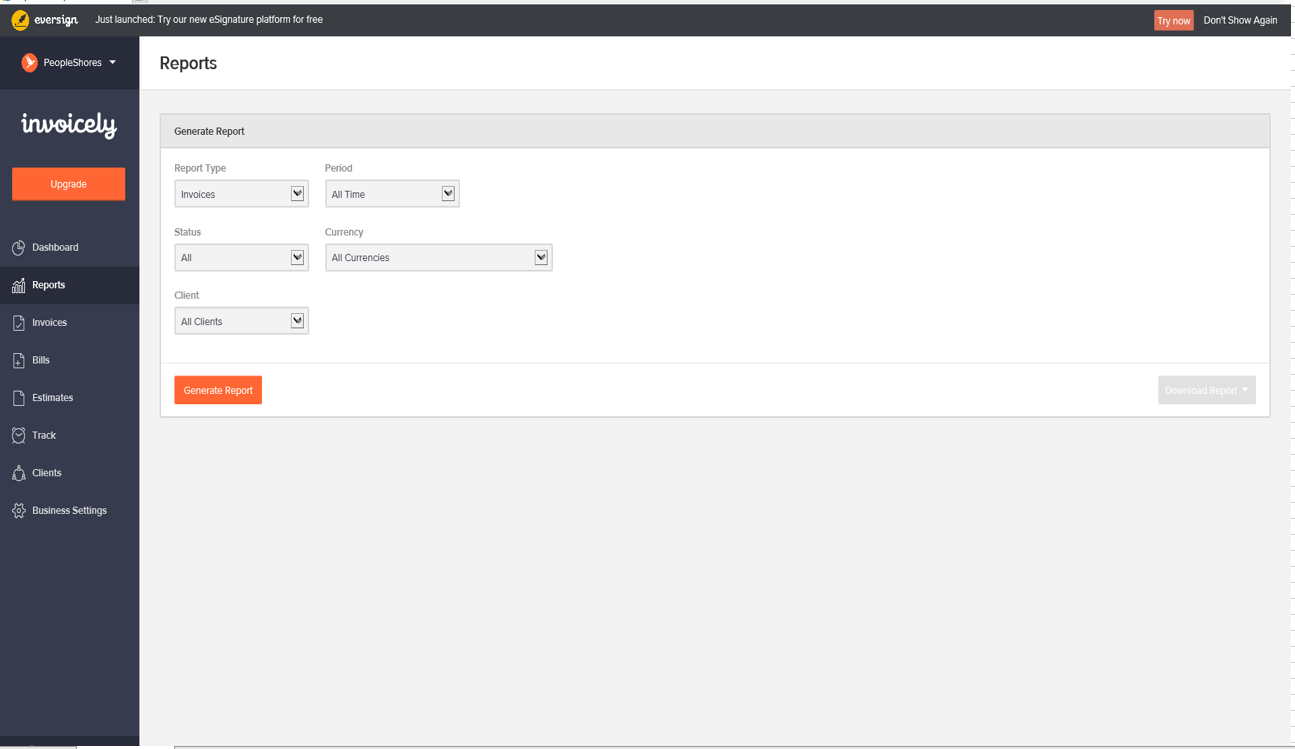Open the Client dropdown
This screenshot has width=1295, height=749.
pyautogui.click(x=241, y=321)
